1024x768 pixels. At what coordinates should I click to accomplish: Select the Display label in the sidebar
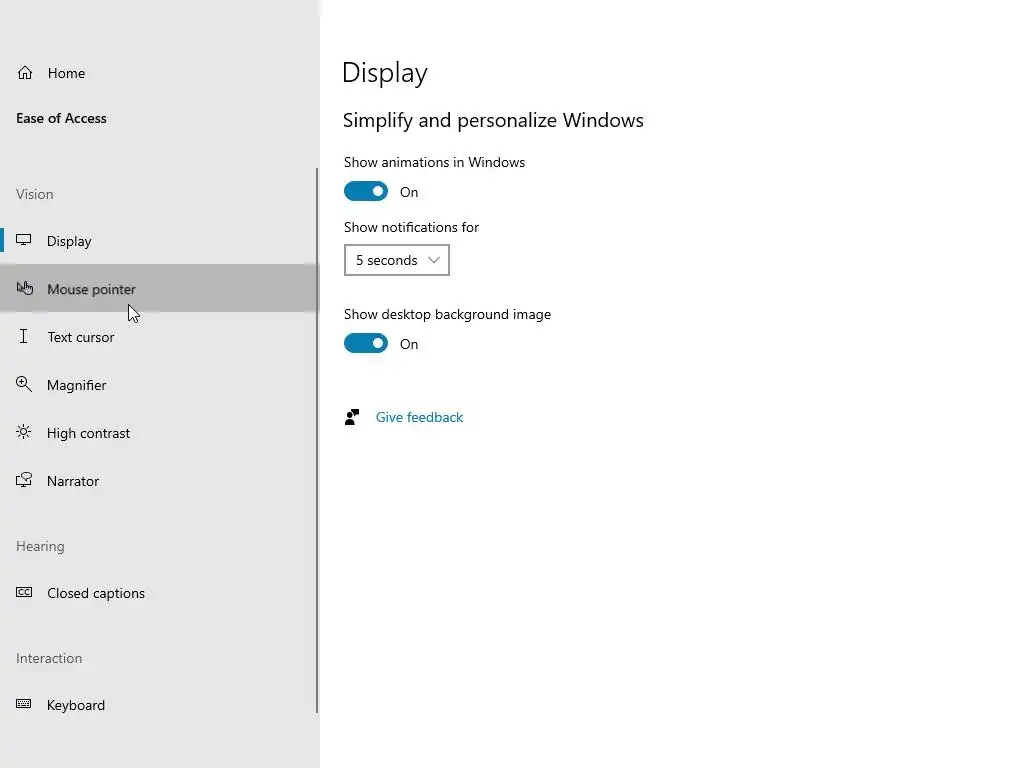click(69, 241)
